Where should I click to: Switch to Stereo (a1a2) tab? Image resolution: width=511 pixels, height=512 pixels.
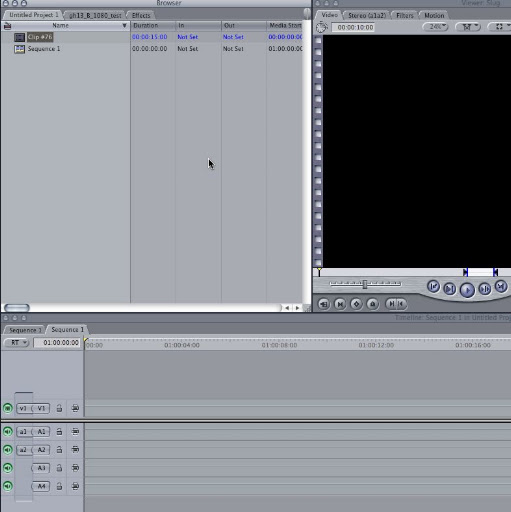pos(367,15)
